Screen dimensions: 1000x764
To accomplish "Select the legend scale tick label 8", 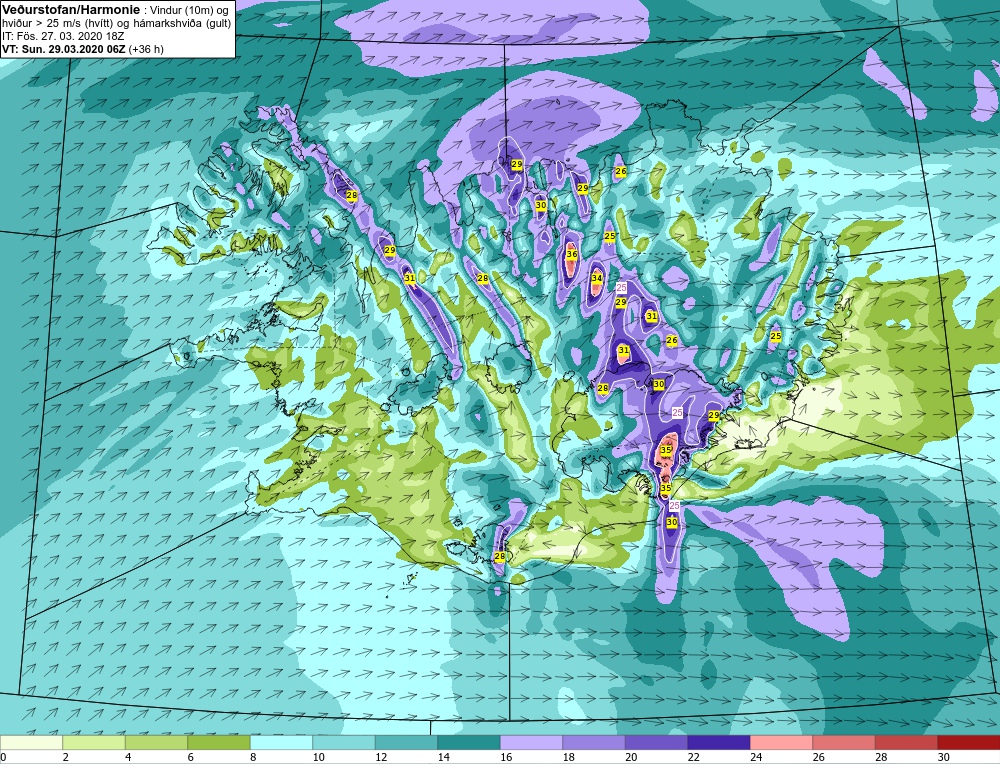I will click(x=253, y=757).
